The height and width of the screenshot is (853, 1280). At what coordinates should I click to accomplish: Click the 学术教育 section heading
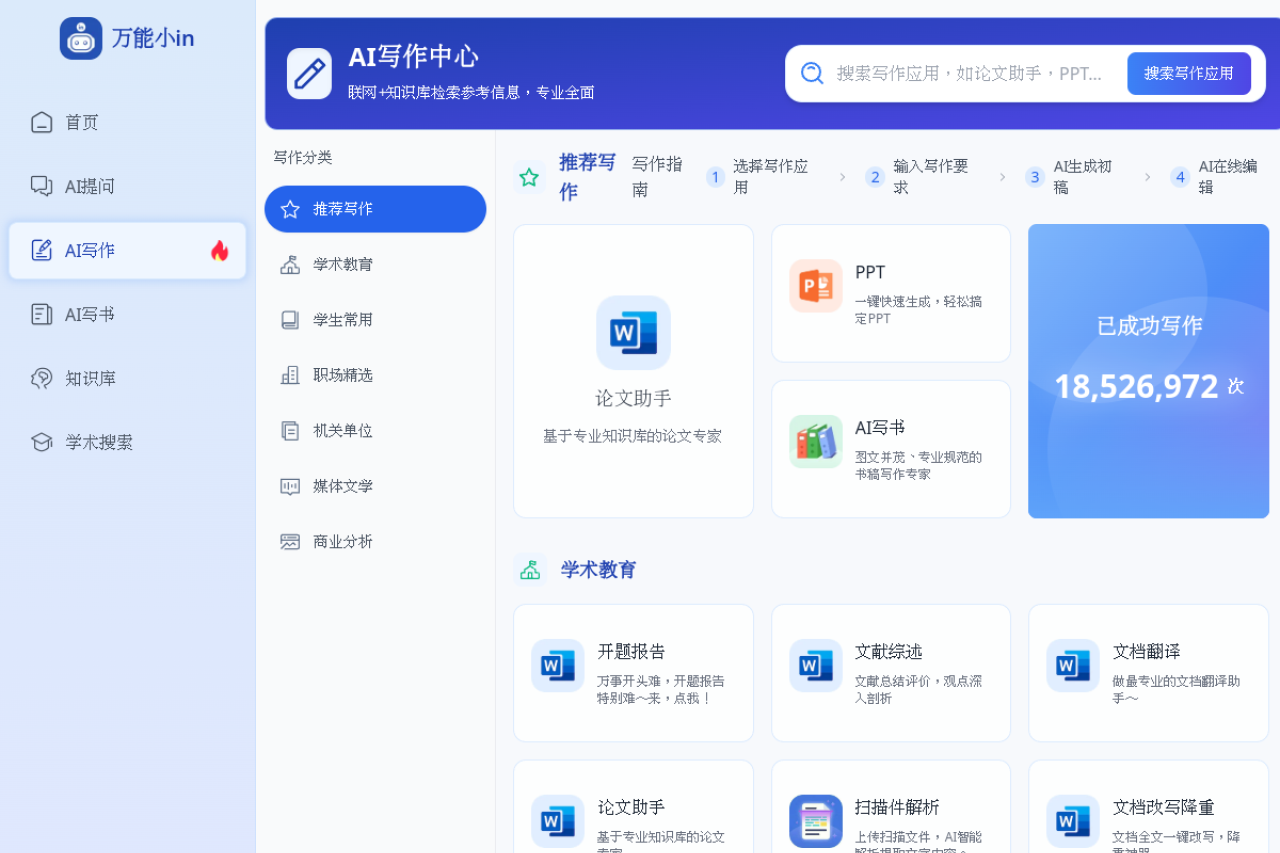[598, 570]
